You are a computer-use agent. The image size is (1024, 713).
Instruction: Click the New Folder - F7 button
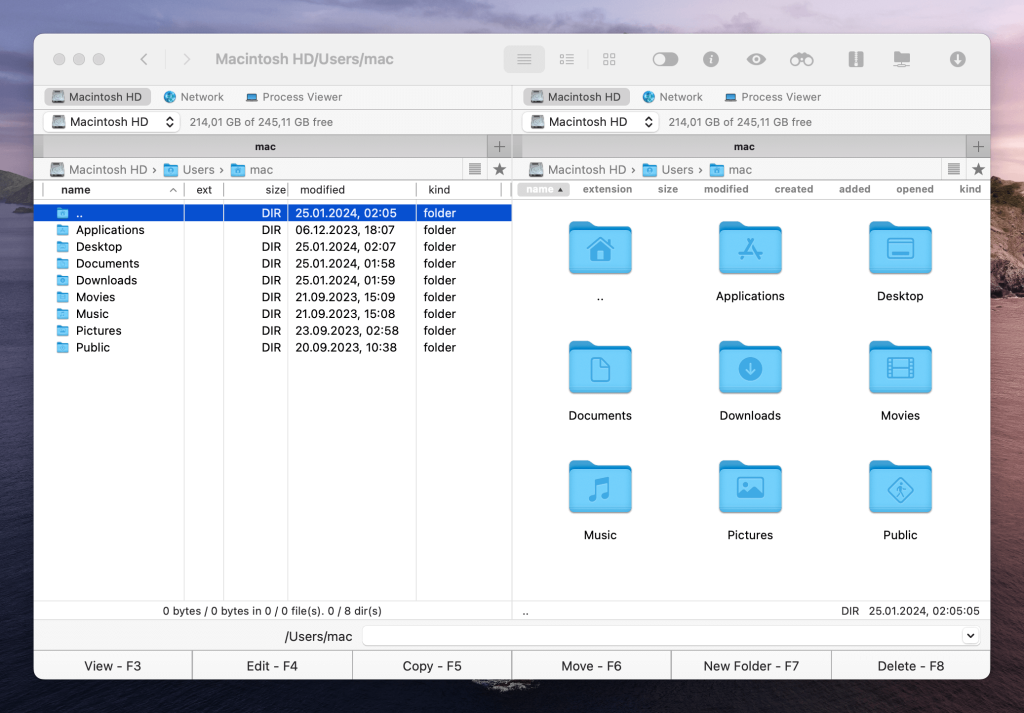pyautogui.click(x=751, y=664)
